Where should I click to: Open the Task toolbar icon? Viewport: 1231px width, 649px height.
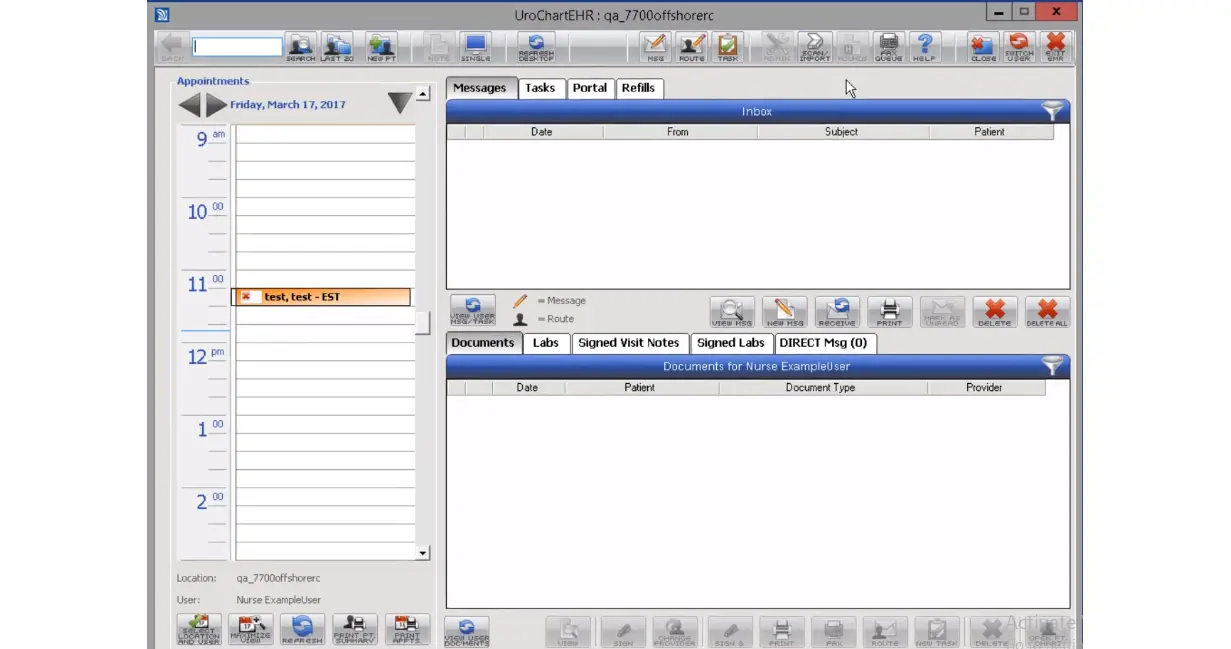(727, 47)
